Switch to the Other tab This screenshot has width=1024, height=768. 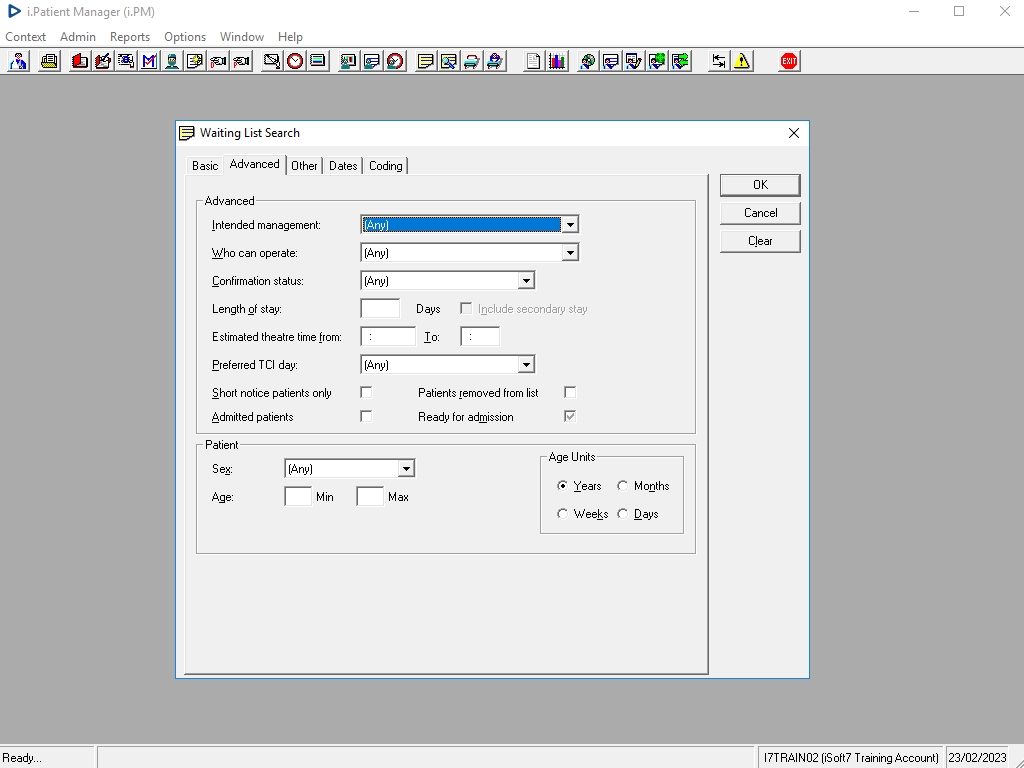pos(304,166)
